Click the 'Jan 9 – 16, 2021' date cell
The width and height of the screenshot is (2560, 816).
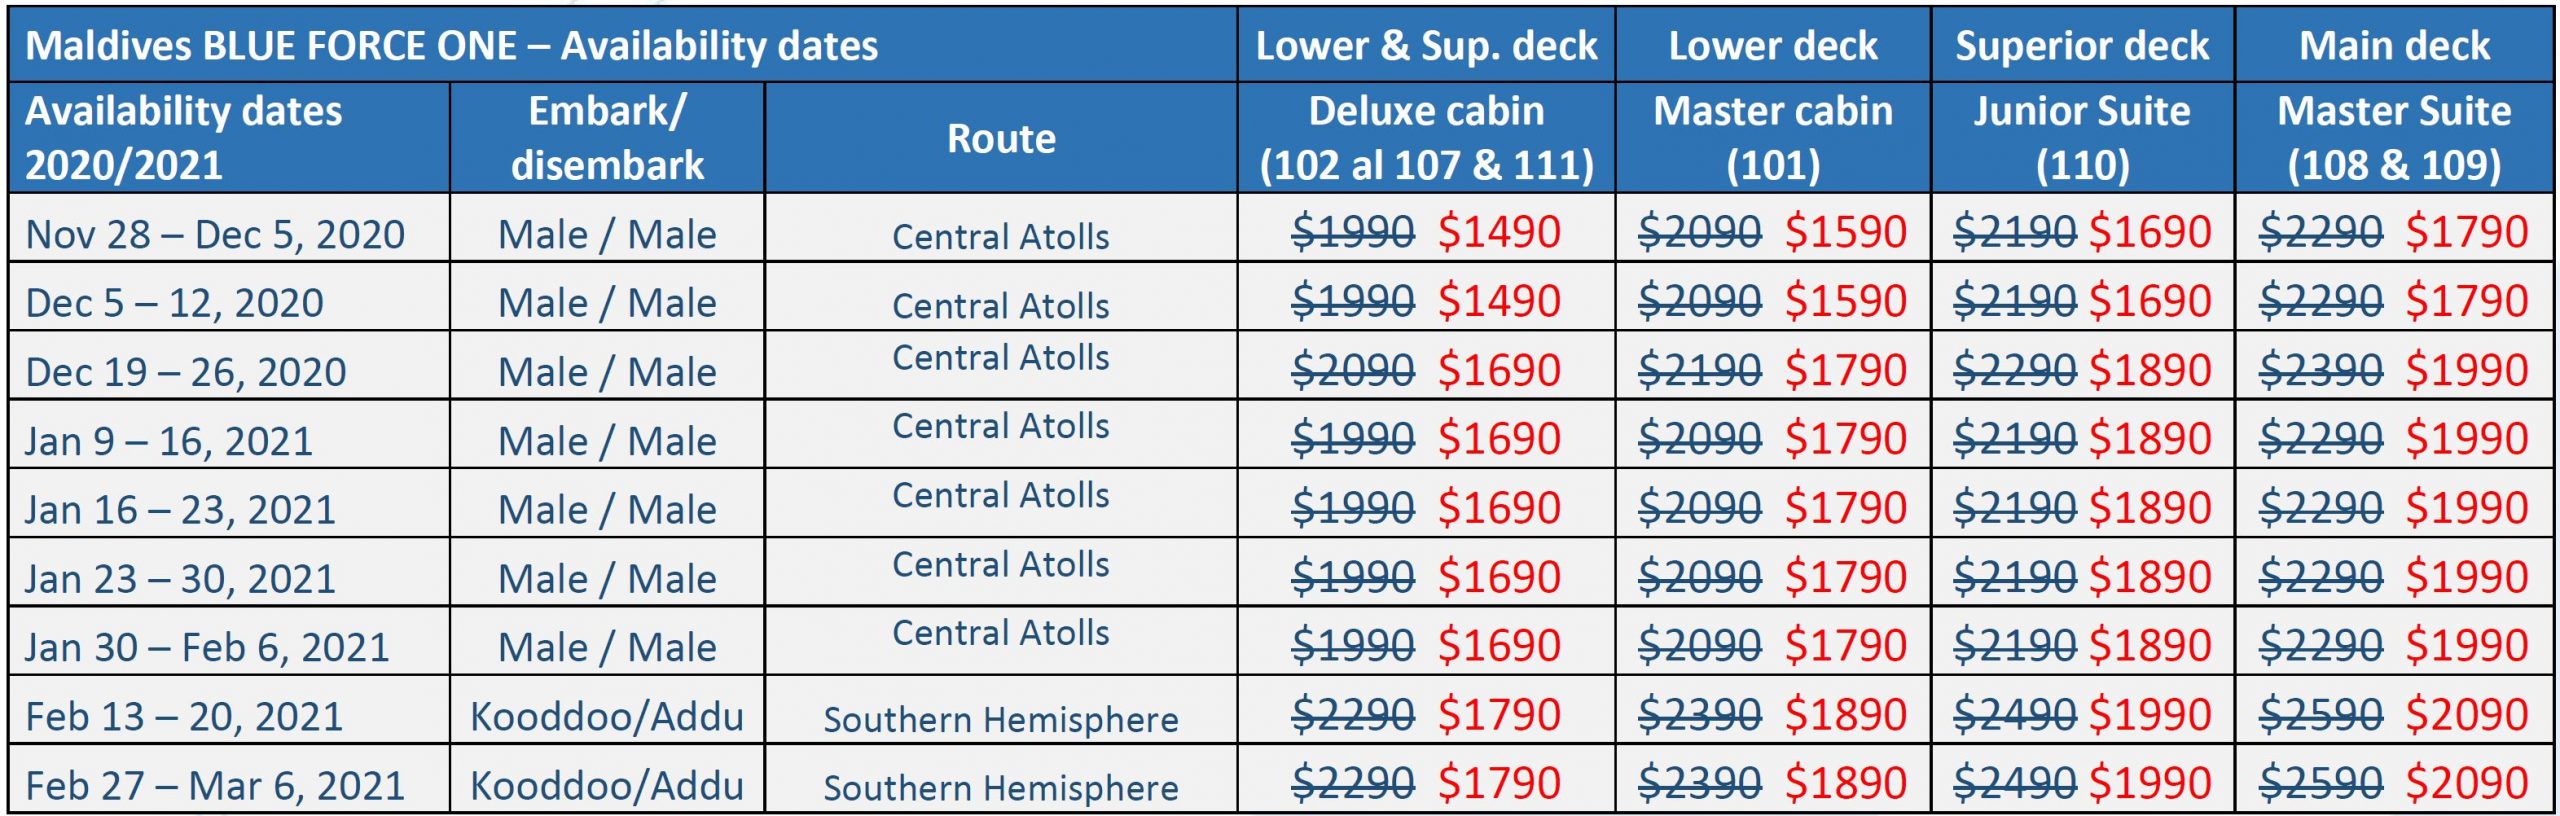coord(169,441)
